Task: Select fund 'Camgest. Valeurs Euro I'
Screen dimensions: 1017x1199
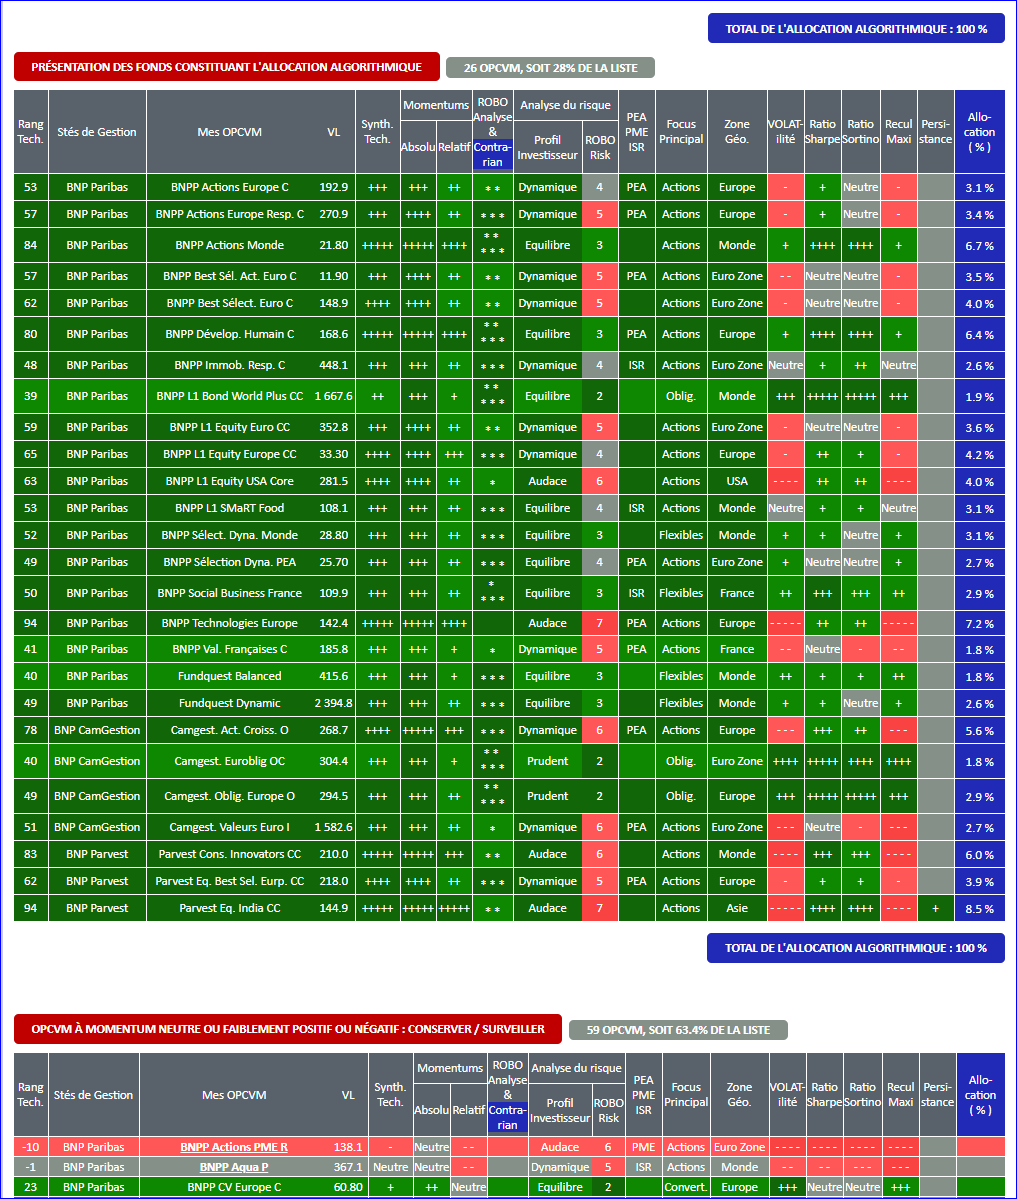Action: [230, 827]
